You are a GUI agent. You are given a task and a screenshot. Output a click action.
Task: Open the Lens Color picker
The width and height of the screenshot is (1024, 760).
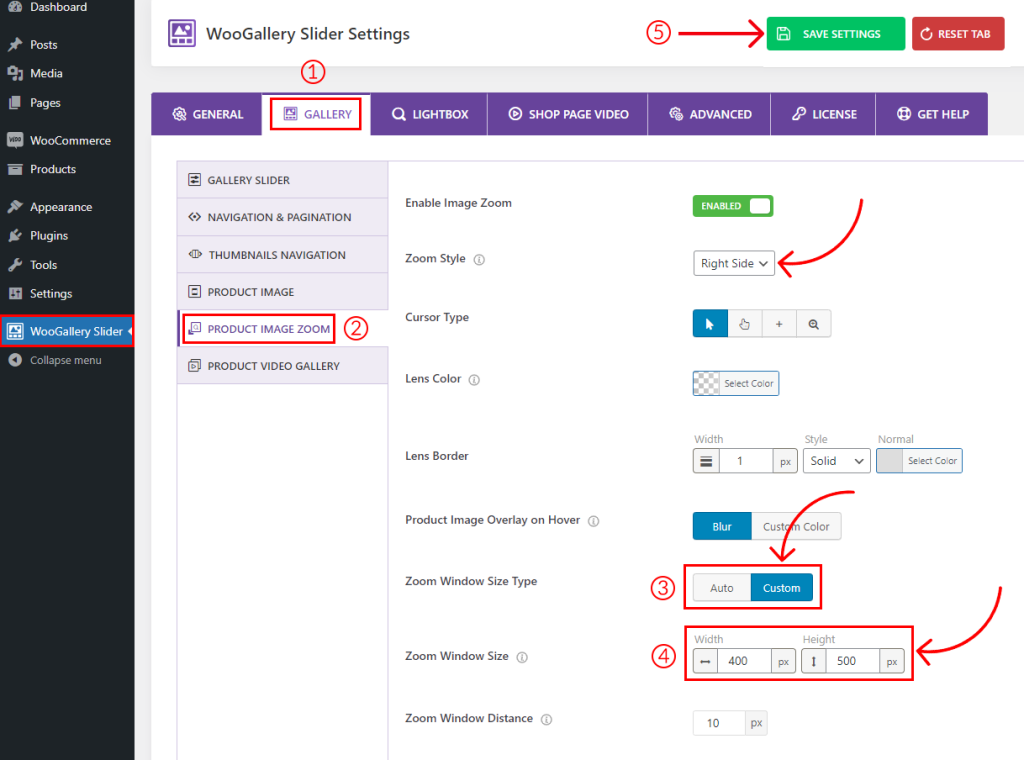click(x=735, y=383)
